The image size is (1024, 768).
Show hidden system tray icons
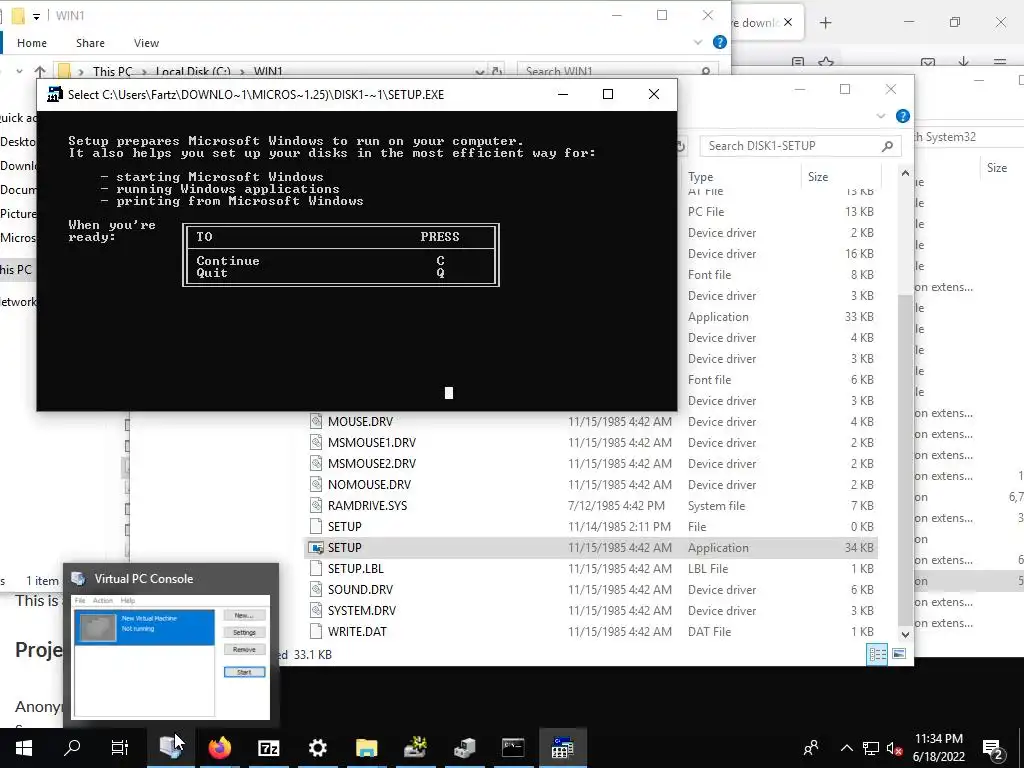tap(846, 748)
